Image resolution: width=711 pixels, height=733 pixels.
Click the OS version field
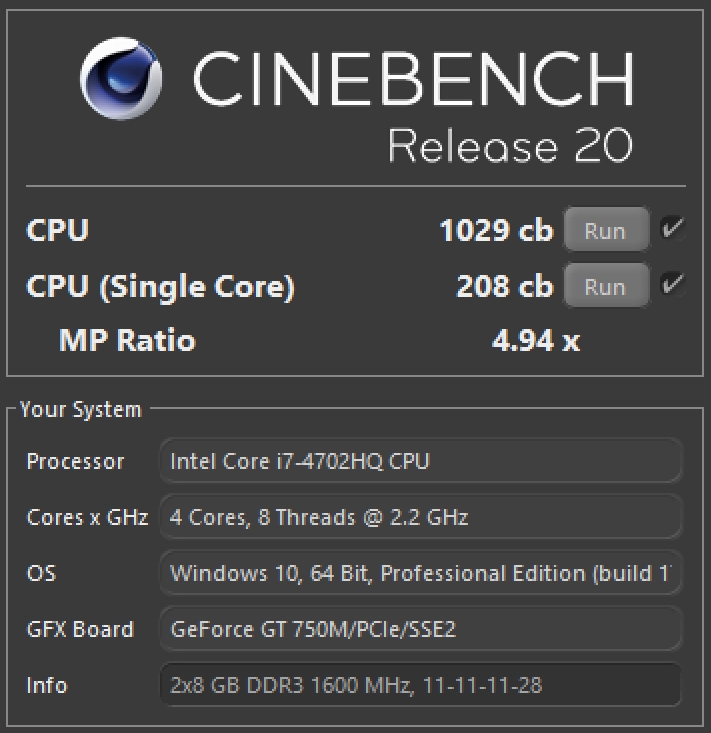point(420,573)
